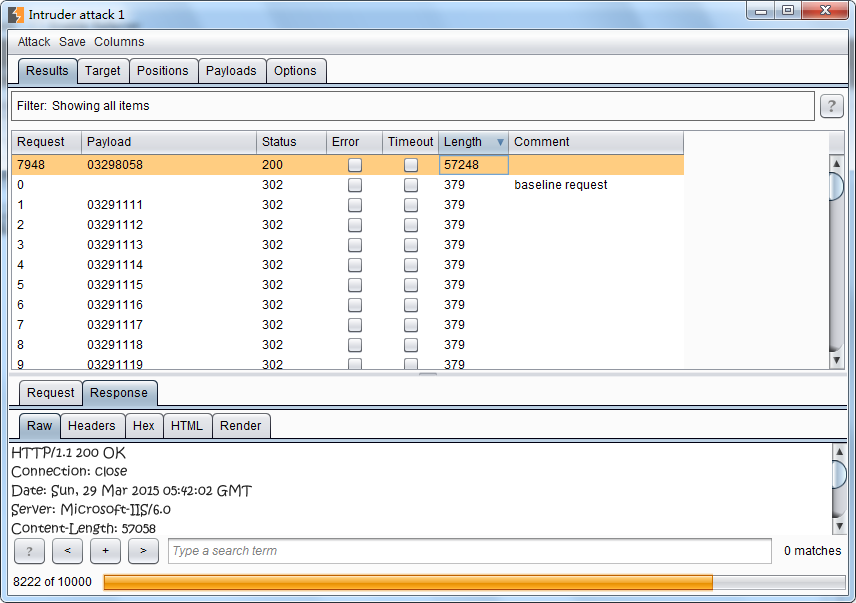
Task: Go to previous search match with the < button
Action: point(67,551)
